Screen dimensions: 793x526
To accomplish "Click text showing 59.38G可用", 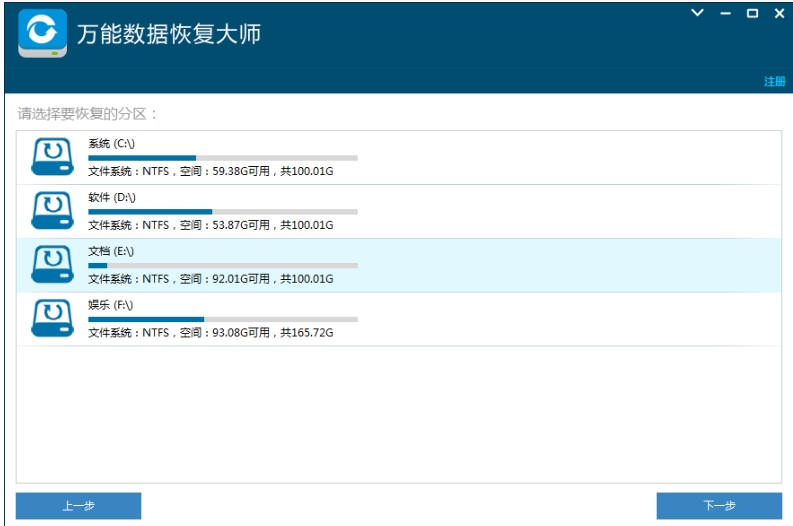I will (x=241, y=171).
